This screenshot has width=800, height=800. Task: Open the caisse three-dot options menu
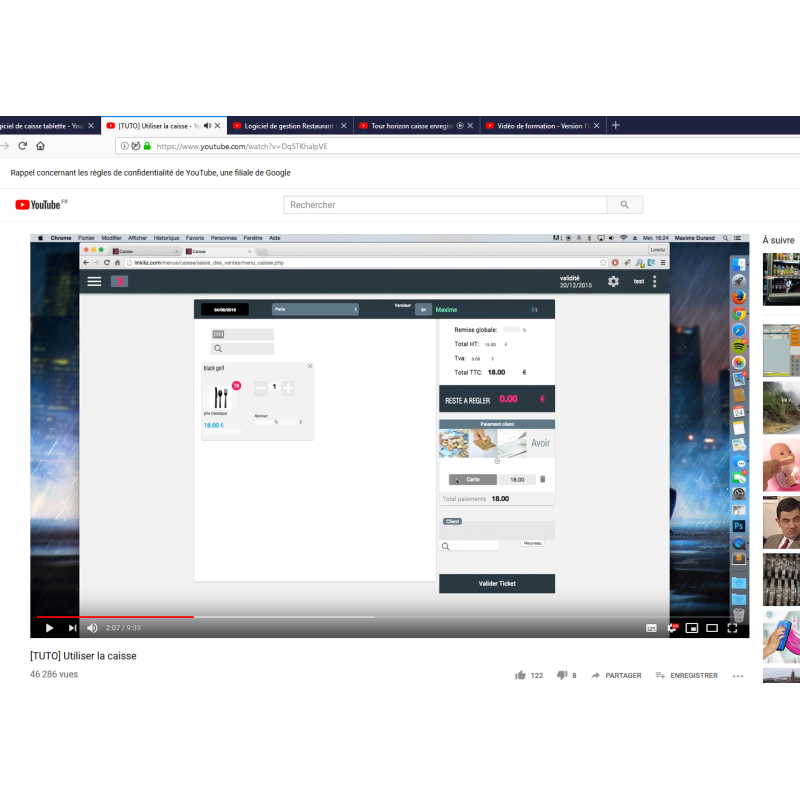pyautogui.click(x=655, y=281)
